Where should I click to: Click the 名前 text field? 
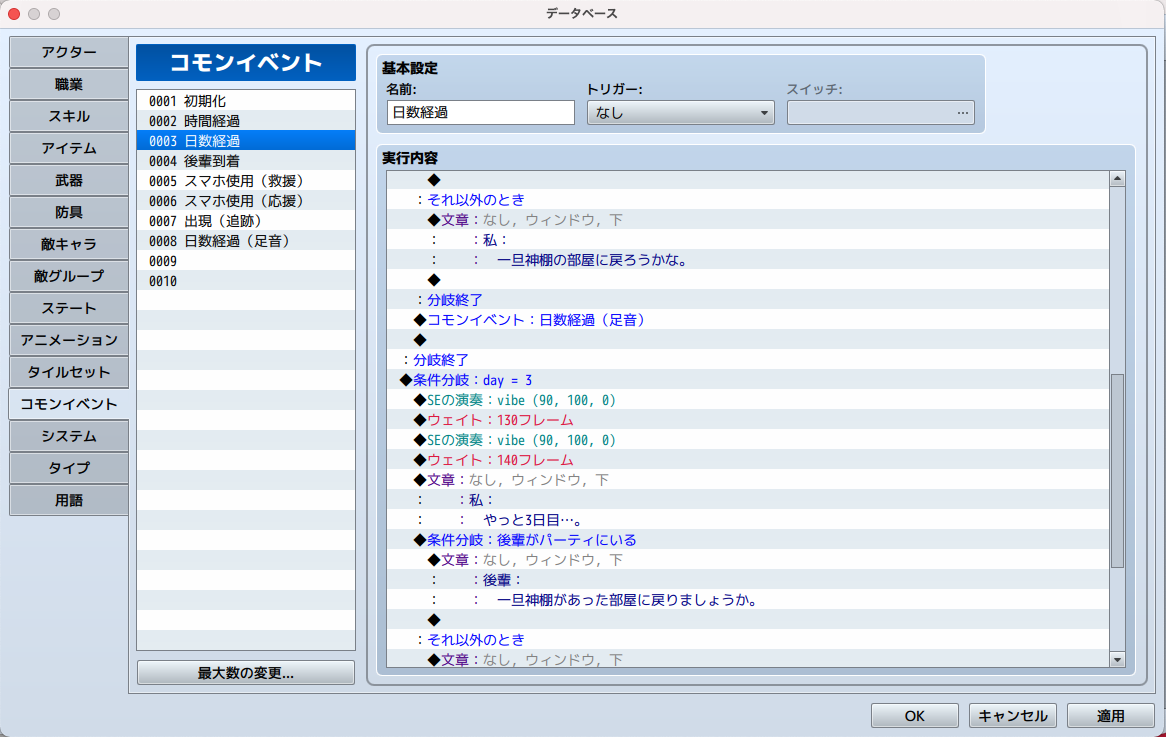pos(480,113)
